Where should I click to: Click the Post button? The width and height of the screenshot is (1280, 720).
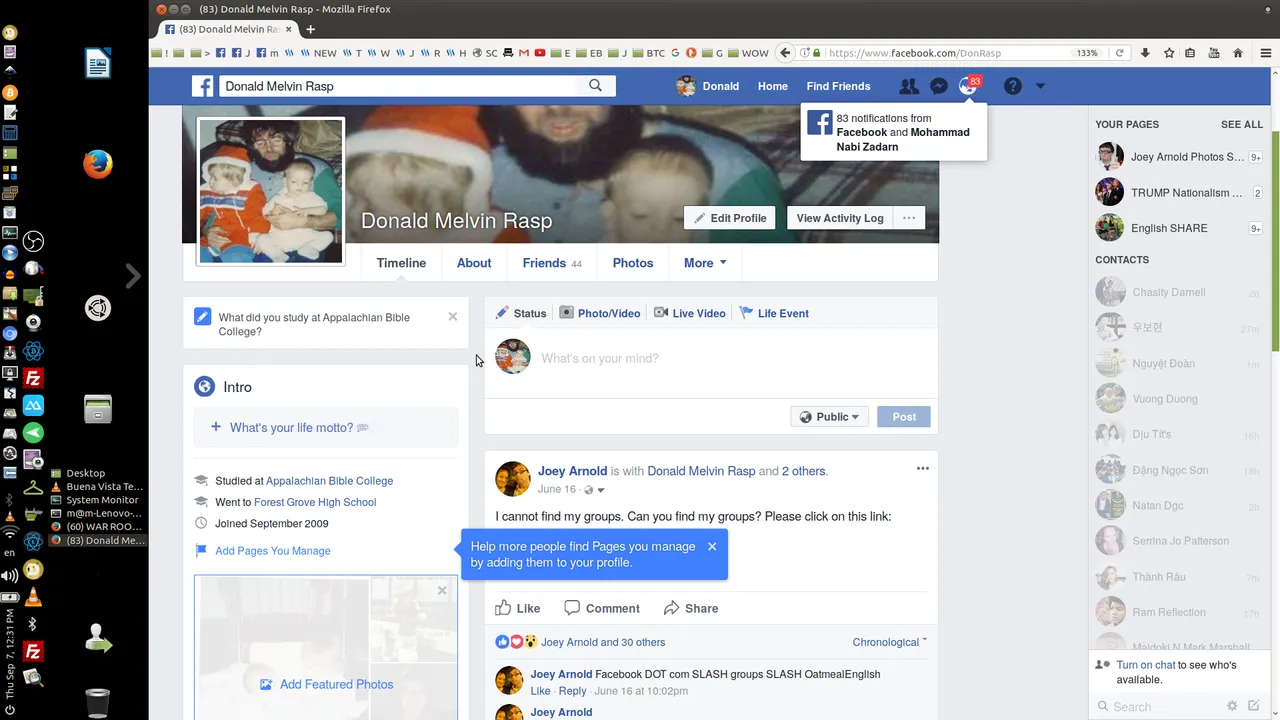pos(904,417)
